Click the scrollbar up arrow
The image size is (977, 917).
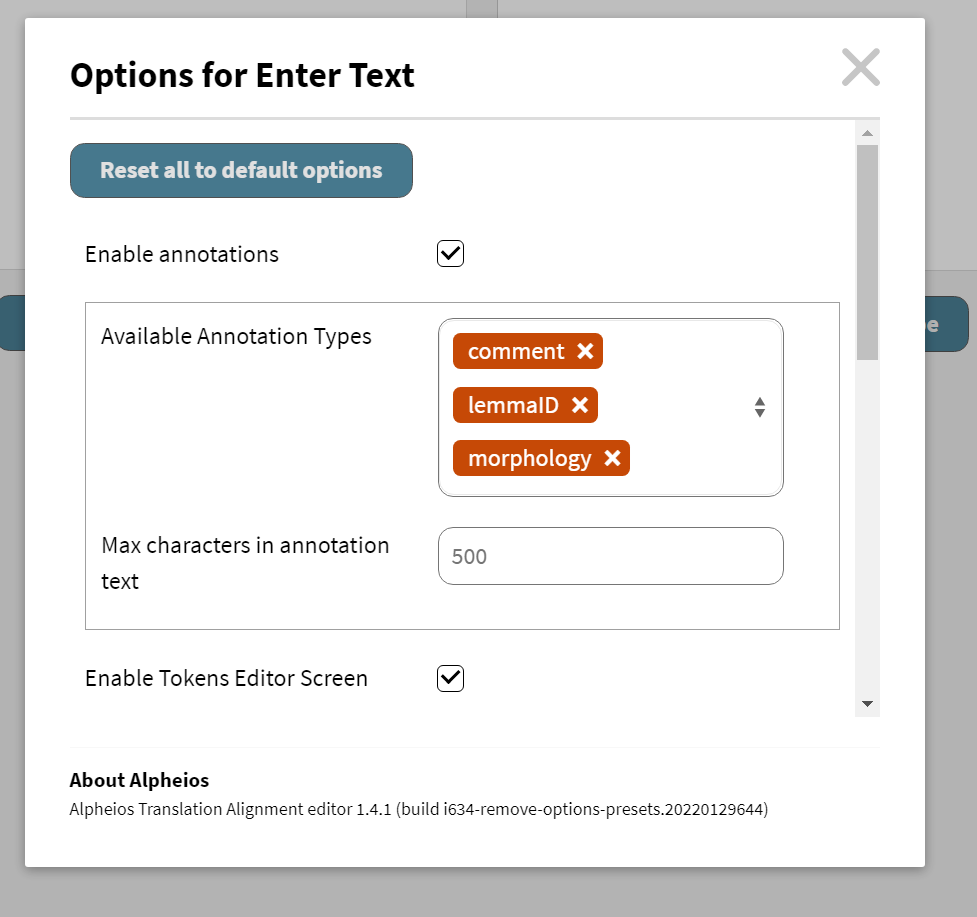tap(866, 132)
